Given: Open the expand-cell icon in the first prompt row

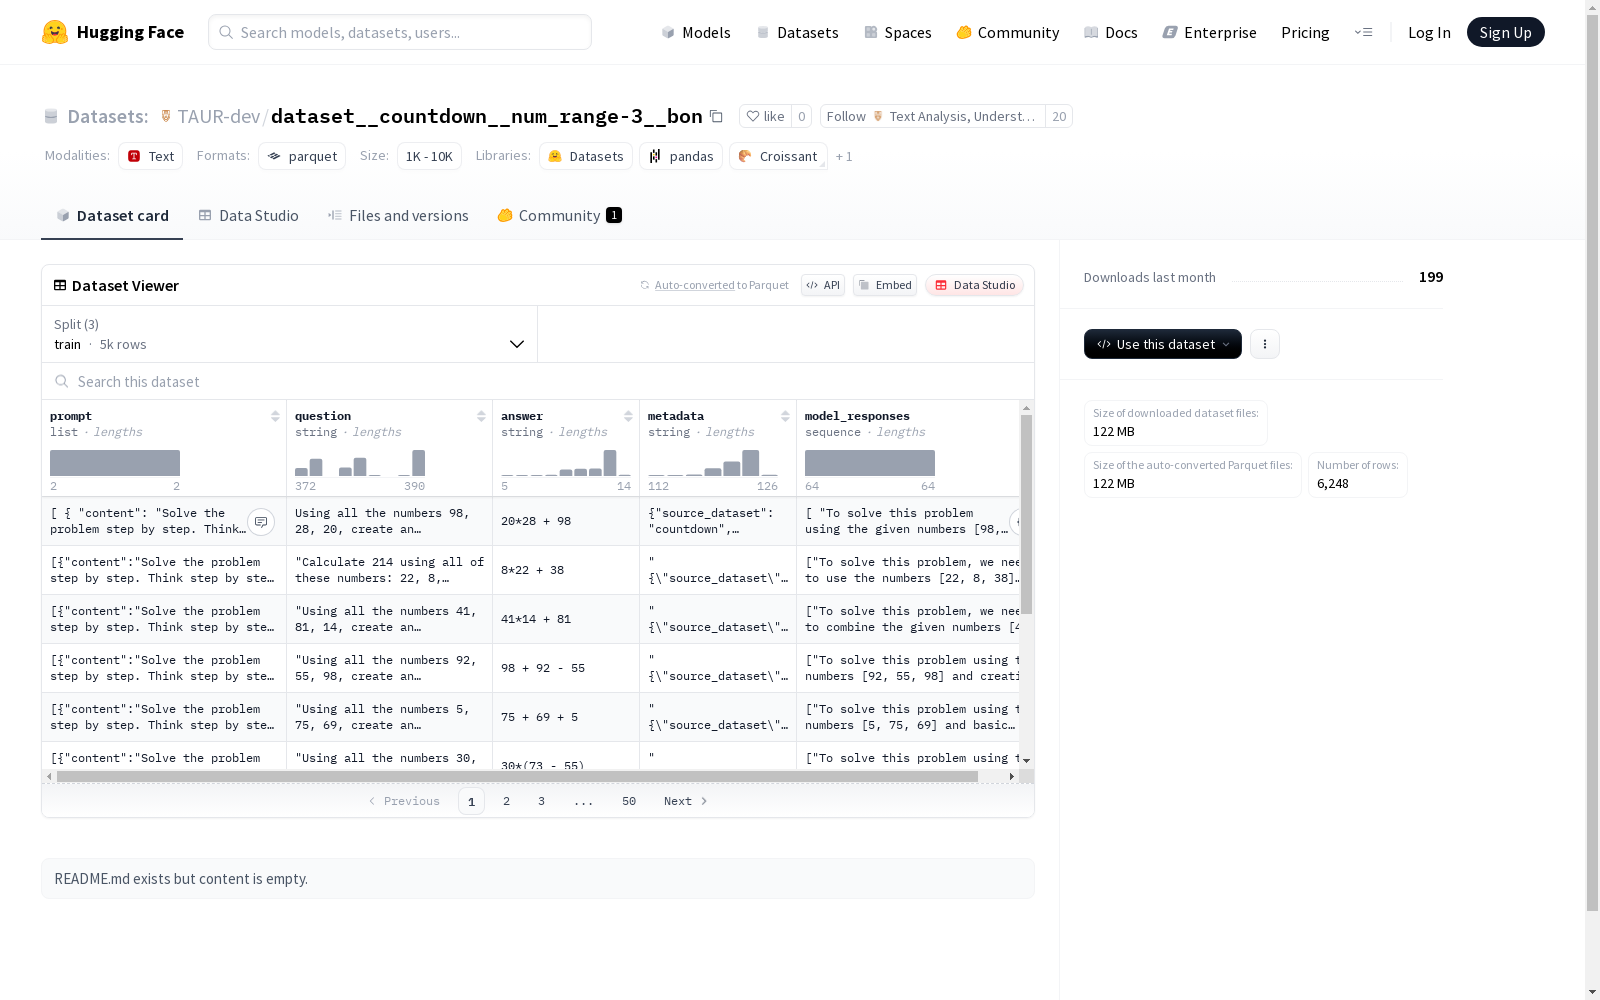Looking at the screenshot, I should 261,522.
